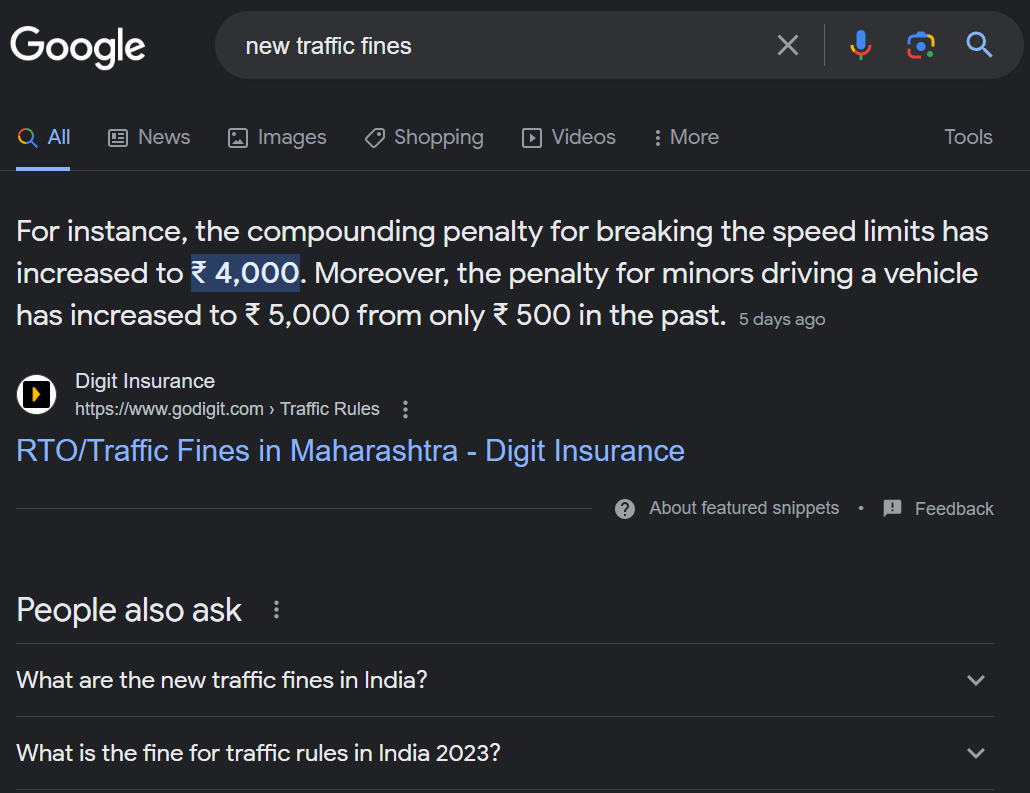Focus the search field containing 'new traffic fines'
Image resolution: width=1030 pixels, height=793 pixels.
[x=499, y=46]
